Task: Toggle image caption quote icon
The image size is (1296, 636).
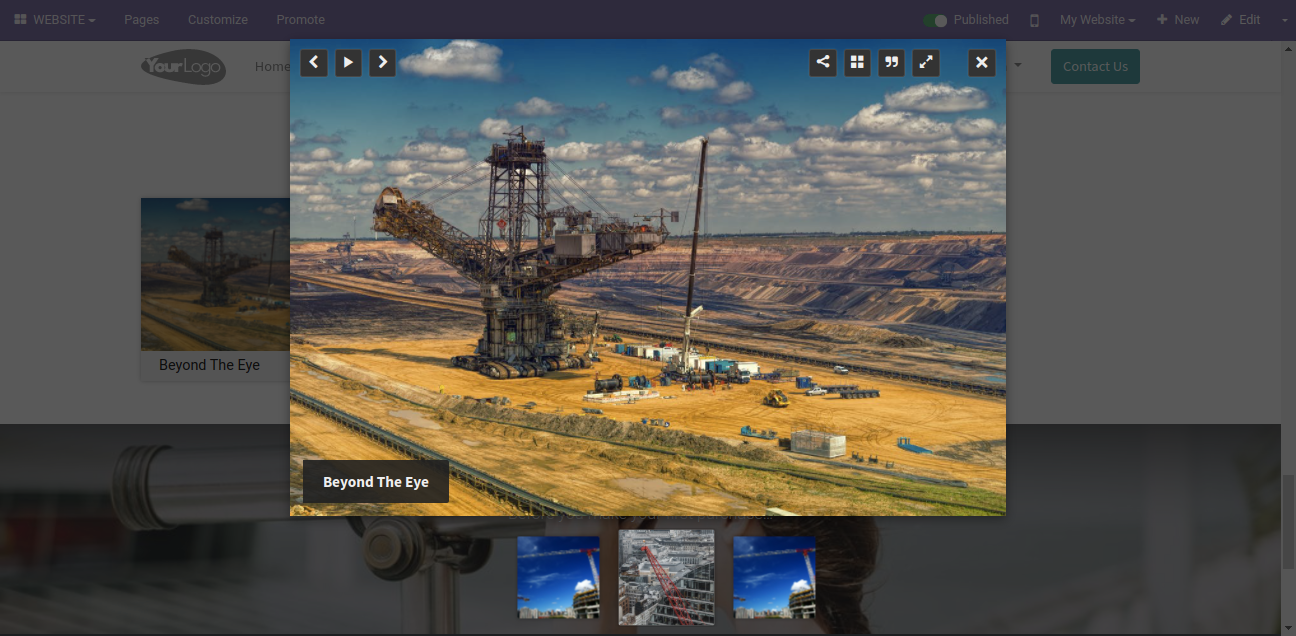Action: [x=891, y=63]
